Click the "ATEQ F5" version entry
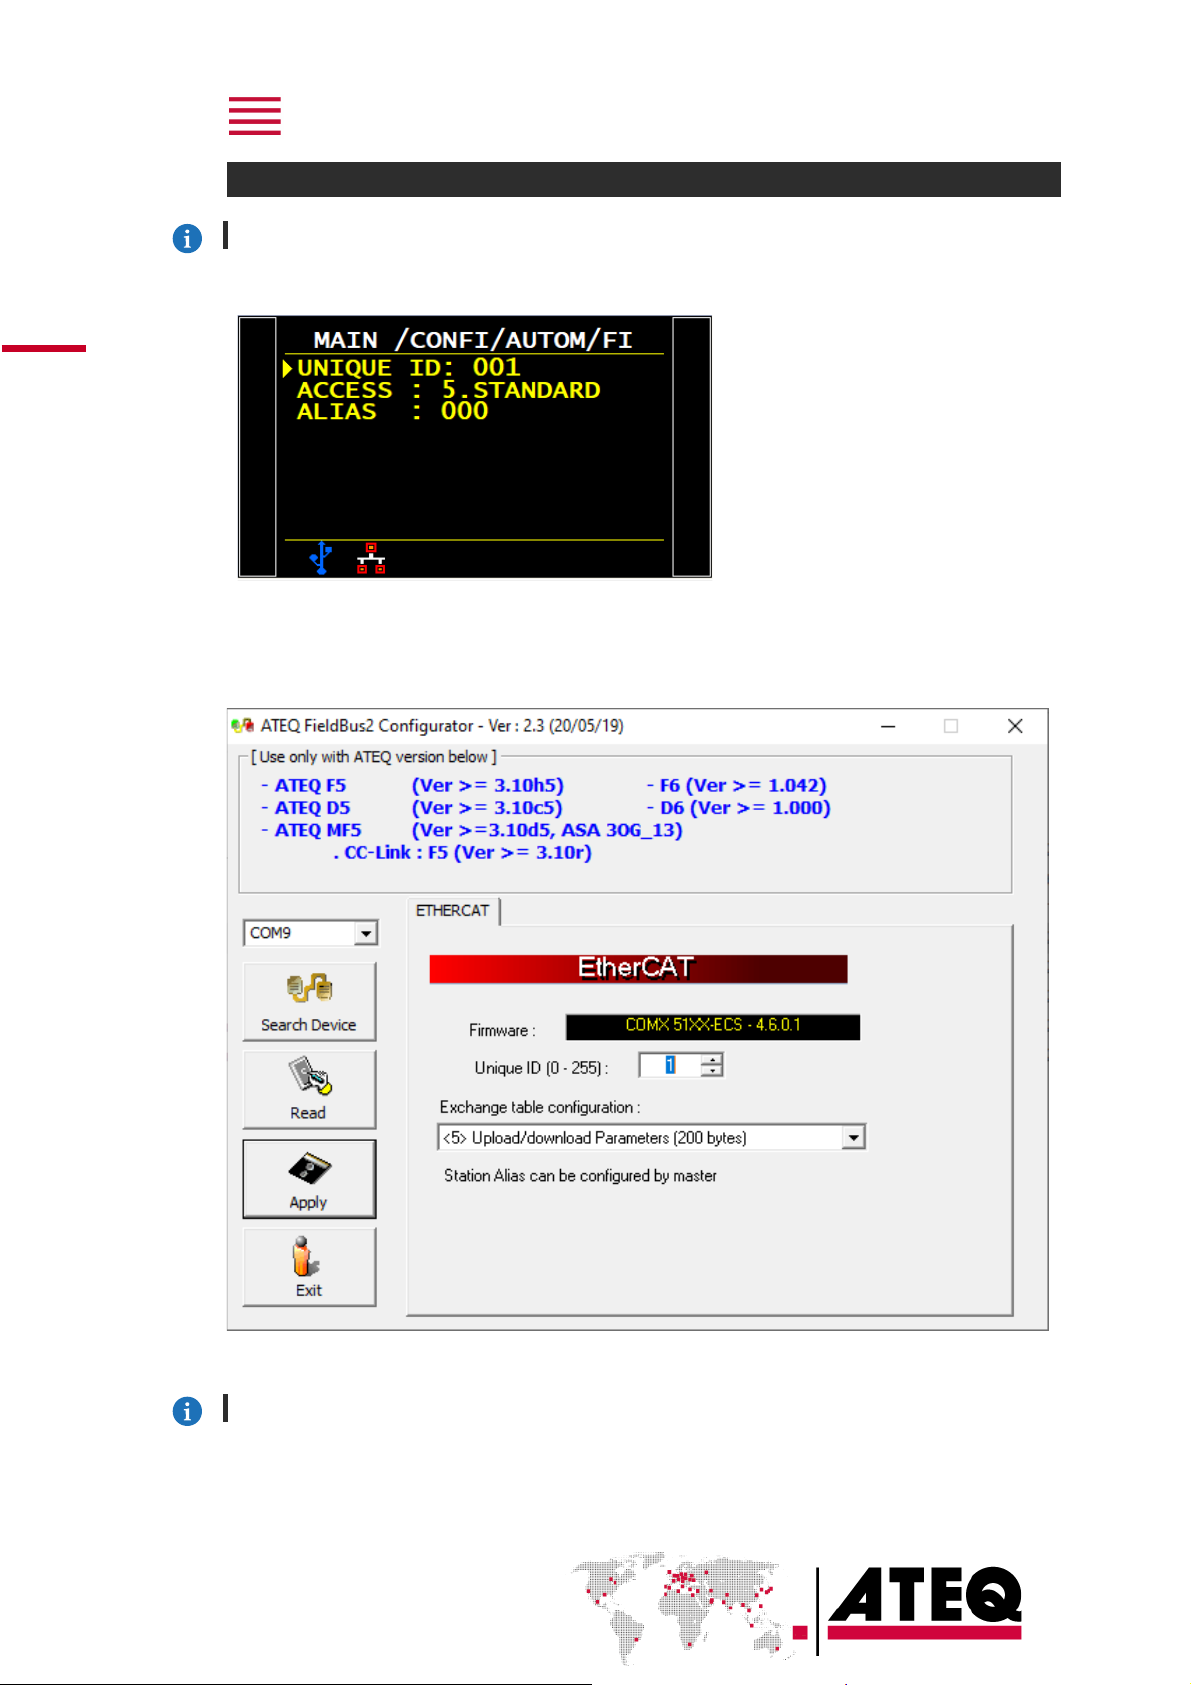The image size is (1191, 1685). (x=310, y=786)
